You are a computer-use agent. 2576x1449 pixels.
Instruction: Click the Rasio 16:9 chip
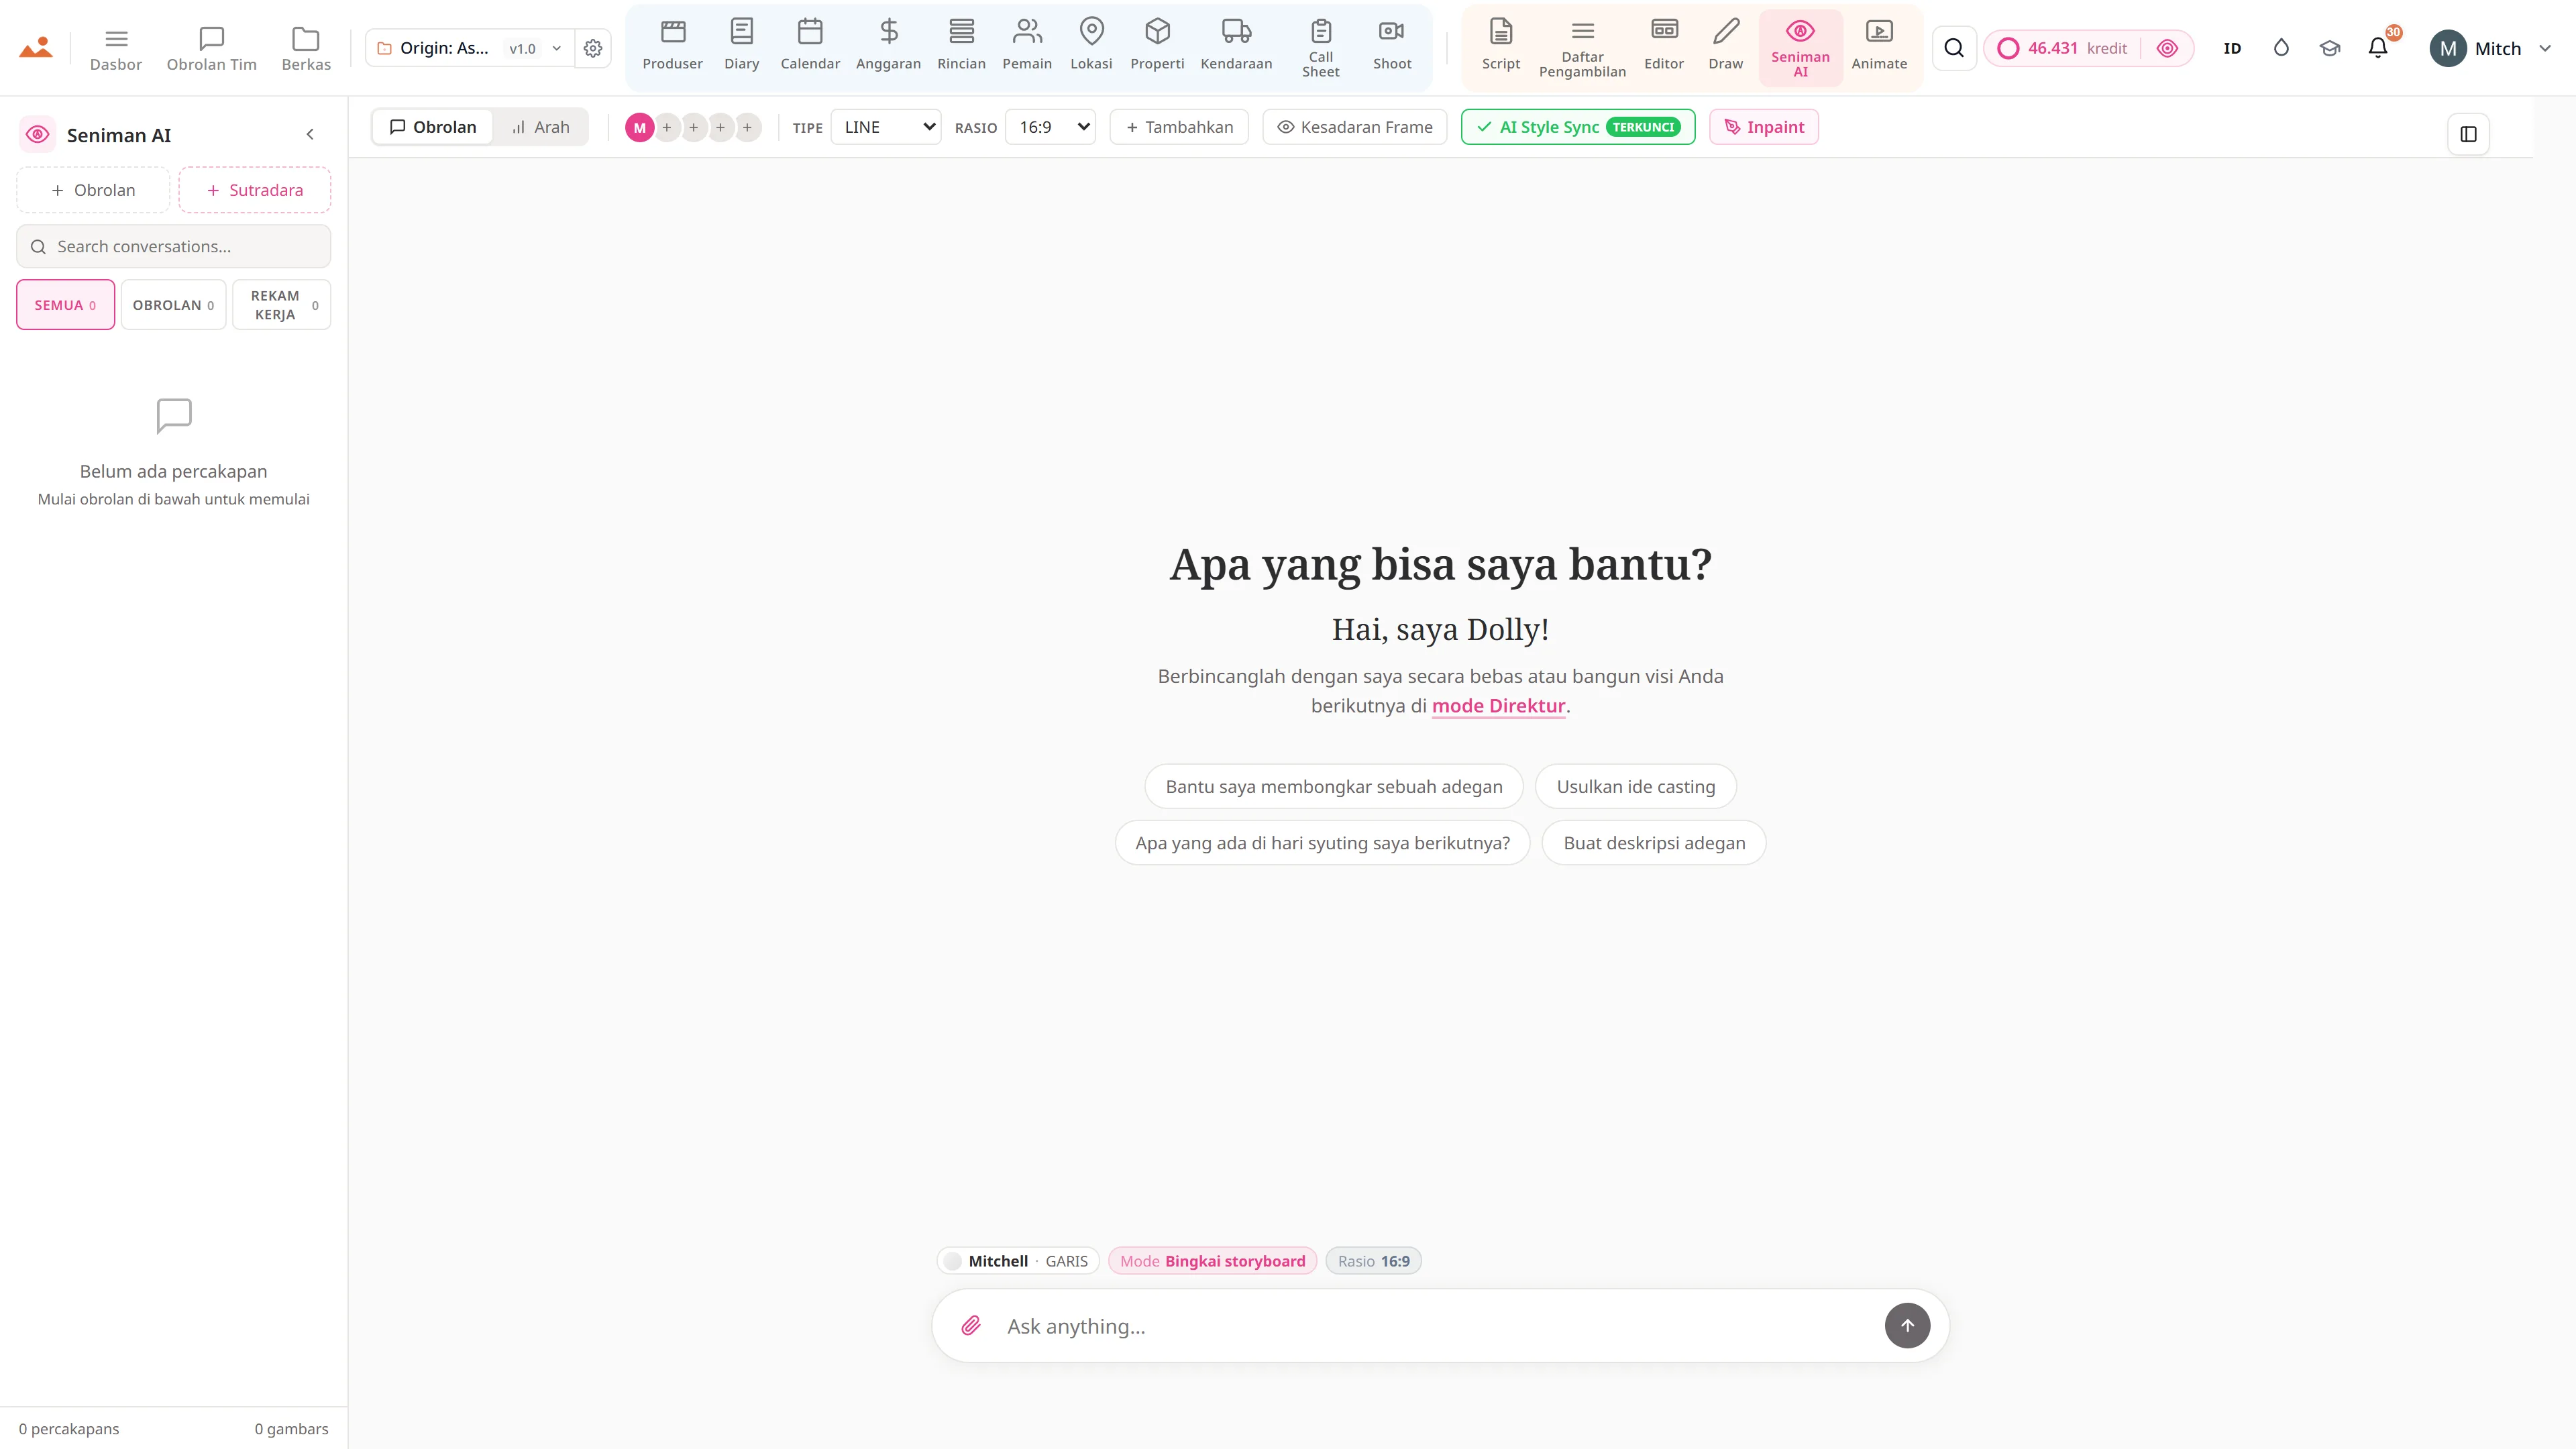pyautogui.click(x=1373, y=1261)
